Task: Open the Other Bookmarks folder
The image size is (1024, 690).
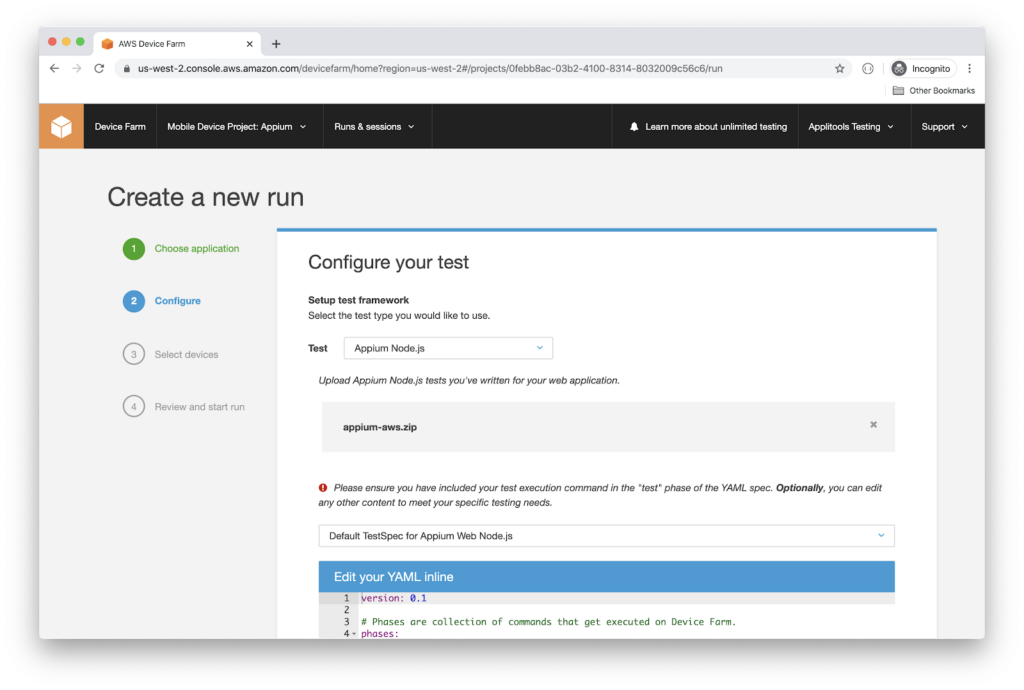Action: pos(934,91)
